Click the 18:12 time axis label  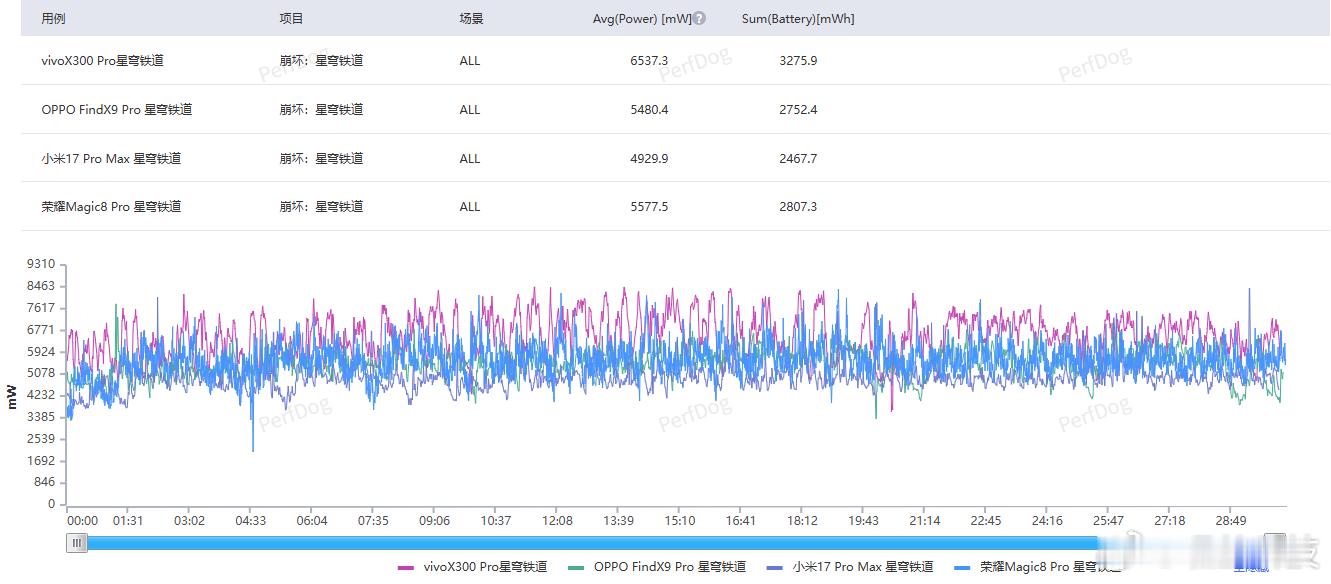[x=802, y=521]
